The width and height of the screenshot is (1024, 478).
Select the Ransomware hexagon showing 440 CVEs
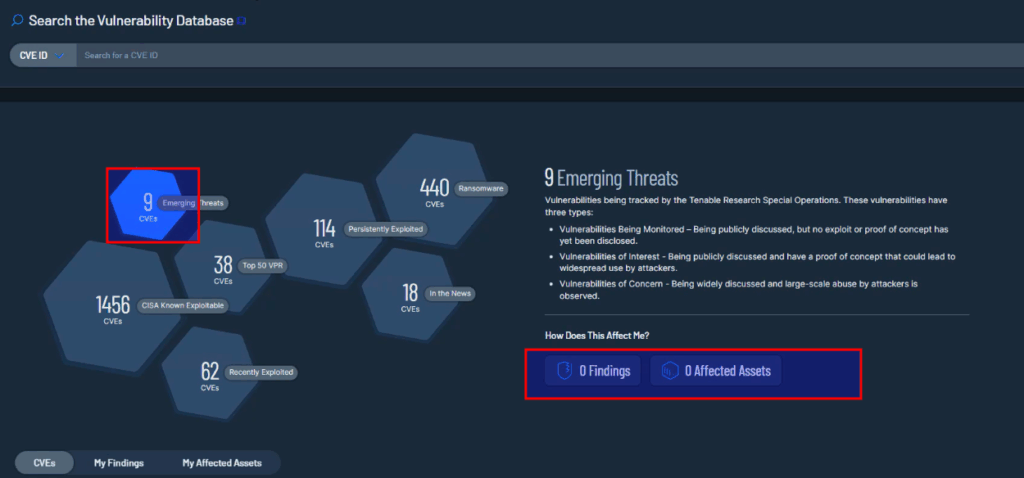(434, 190)
